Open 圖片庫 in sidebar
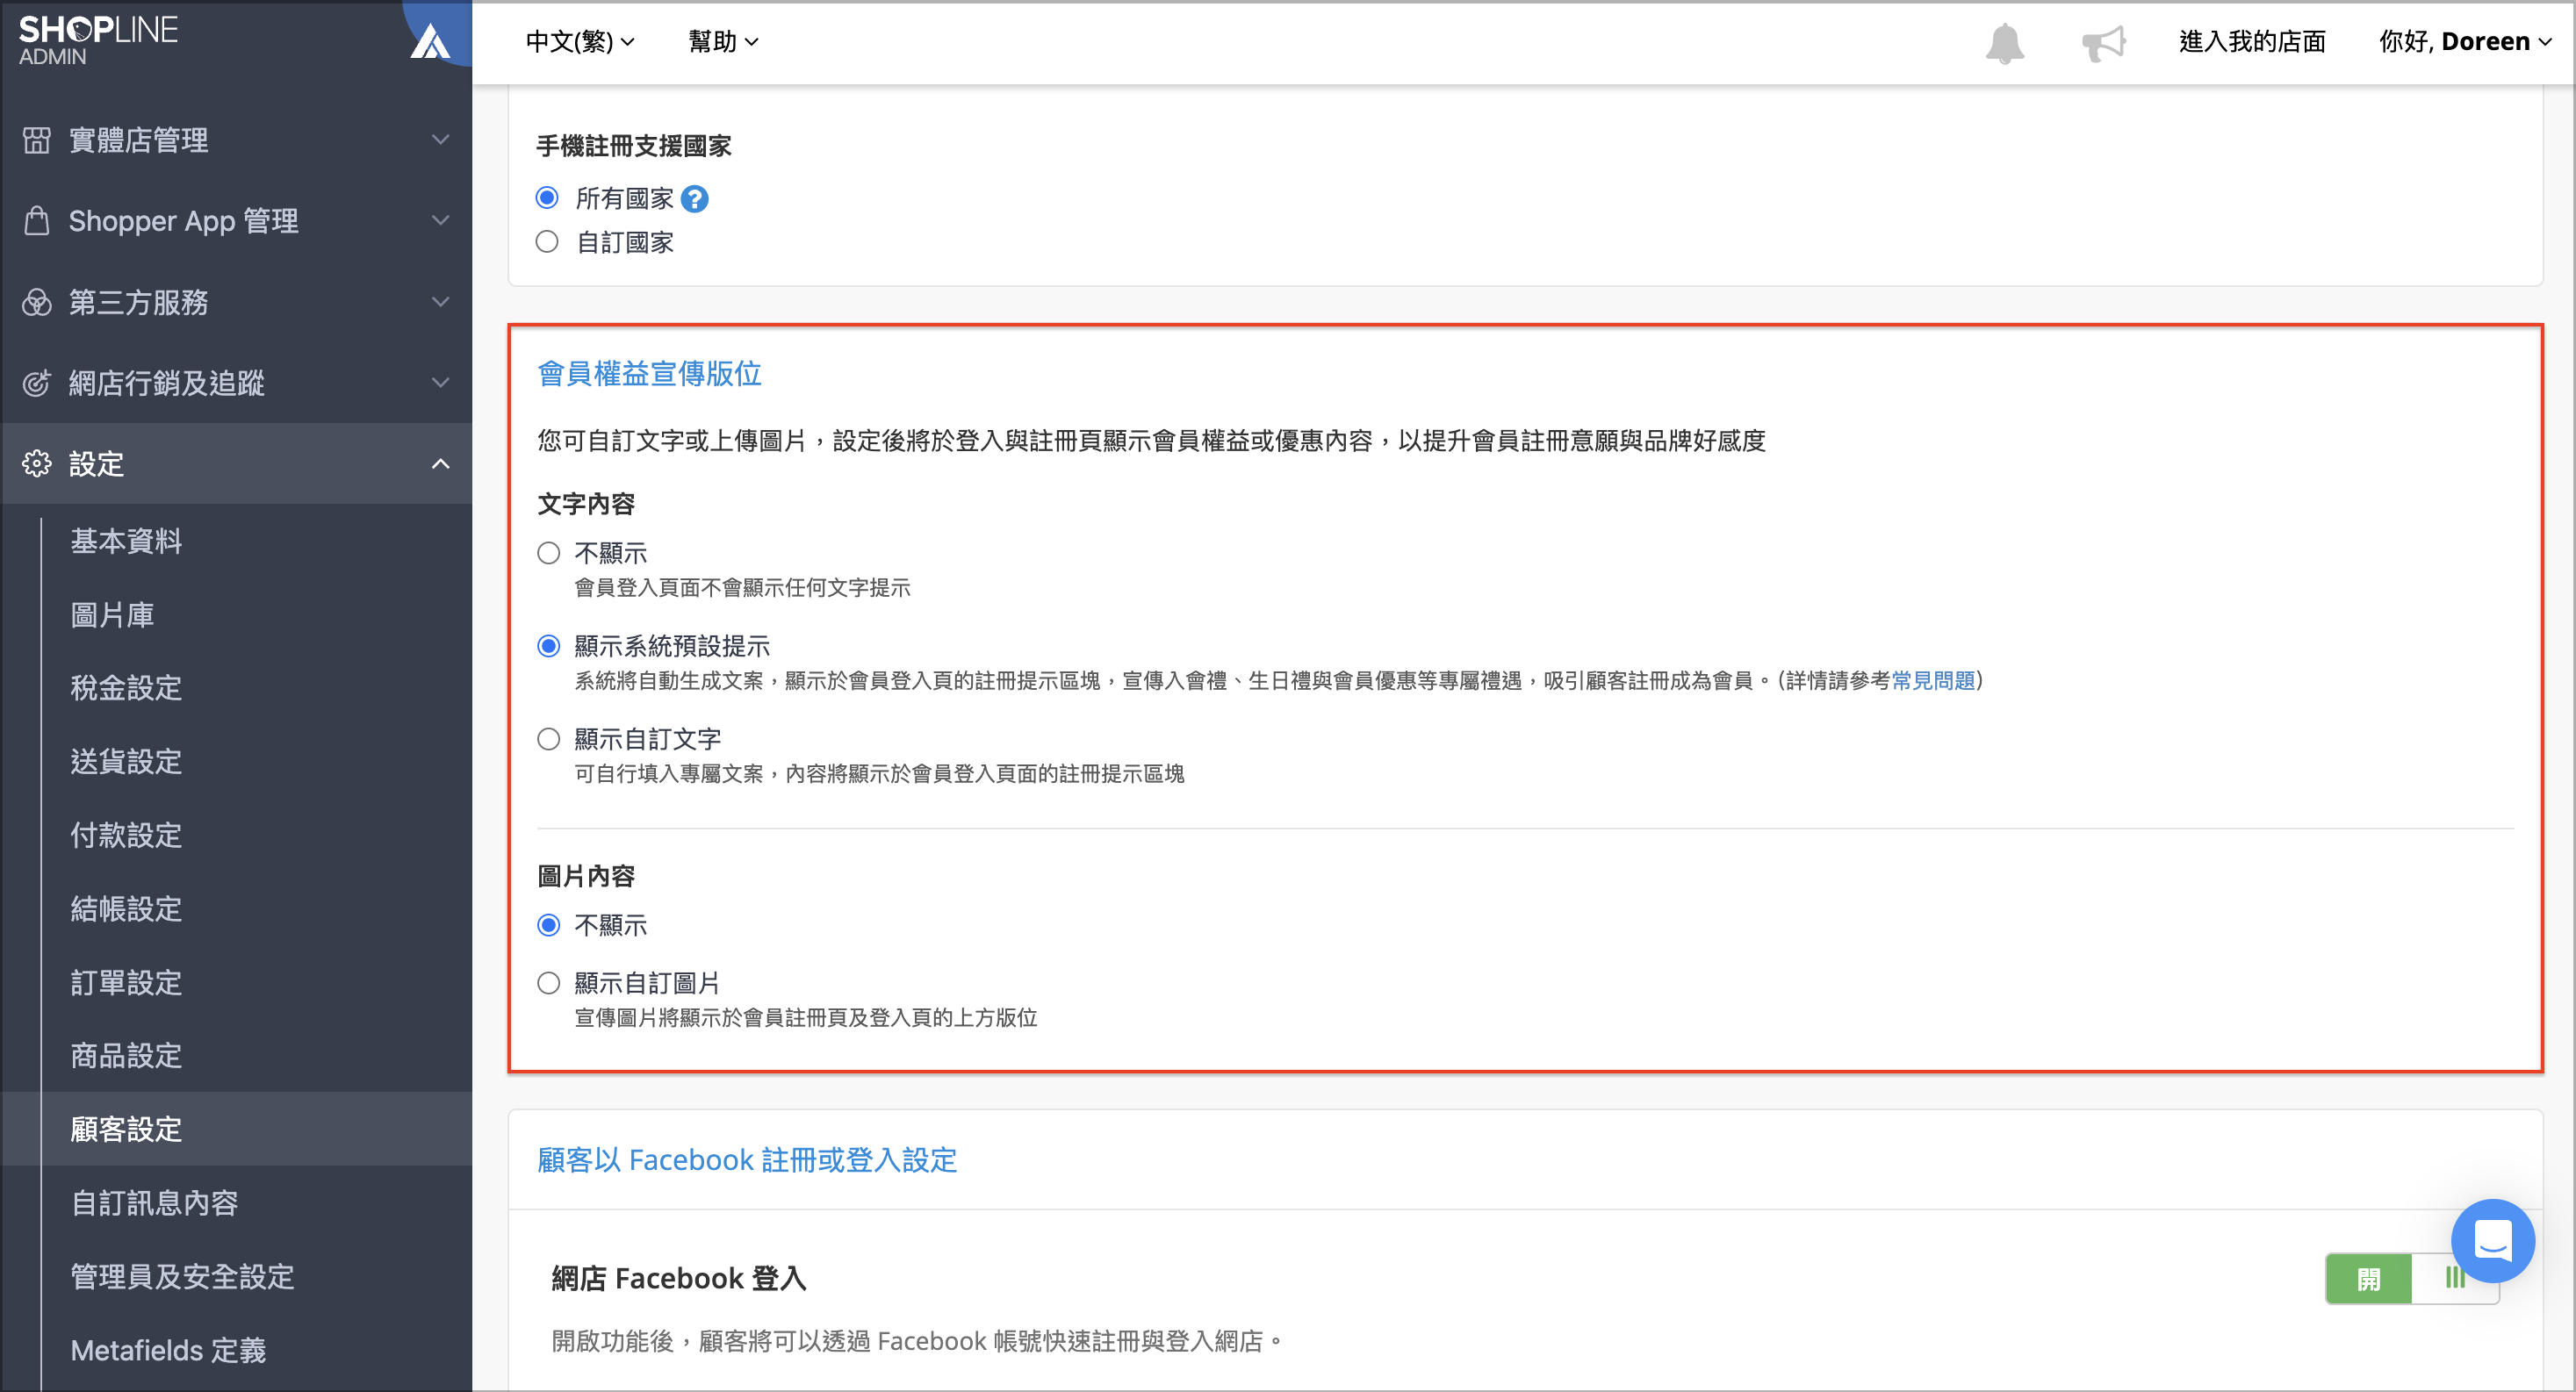 click(x=112, y=615)
